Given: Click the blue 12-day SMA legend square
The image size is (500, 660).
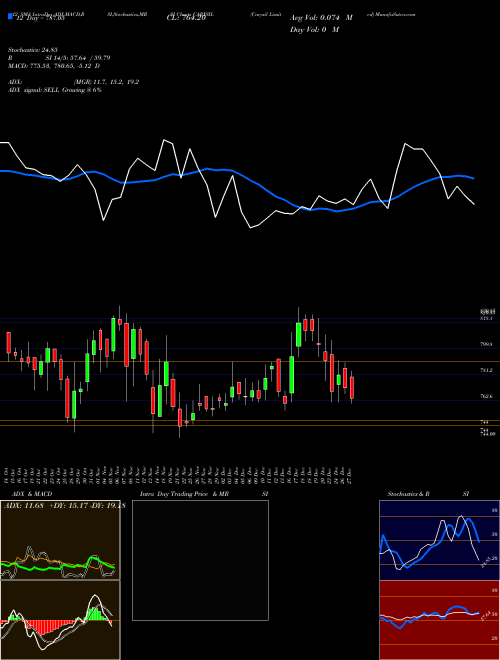Looking at the screenshot, I should tap(10, 16).
